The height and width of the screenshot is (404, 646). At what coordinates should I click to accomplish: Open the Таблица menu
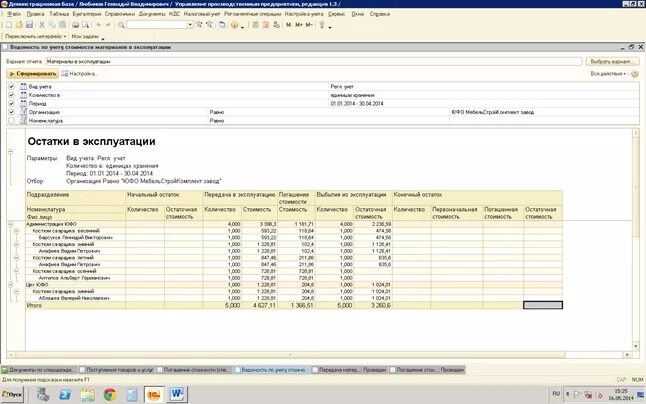(x=59, y=14)
